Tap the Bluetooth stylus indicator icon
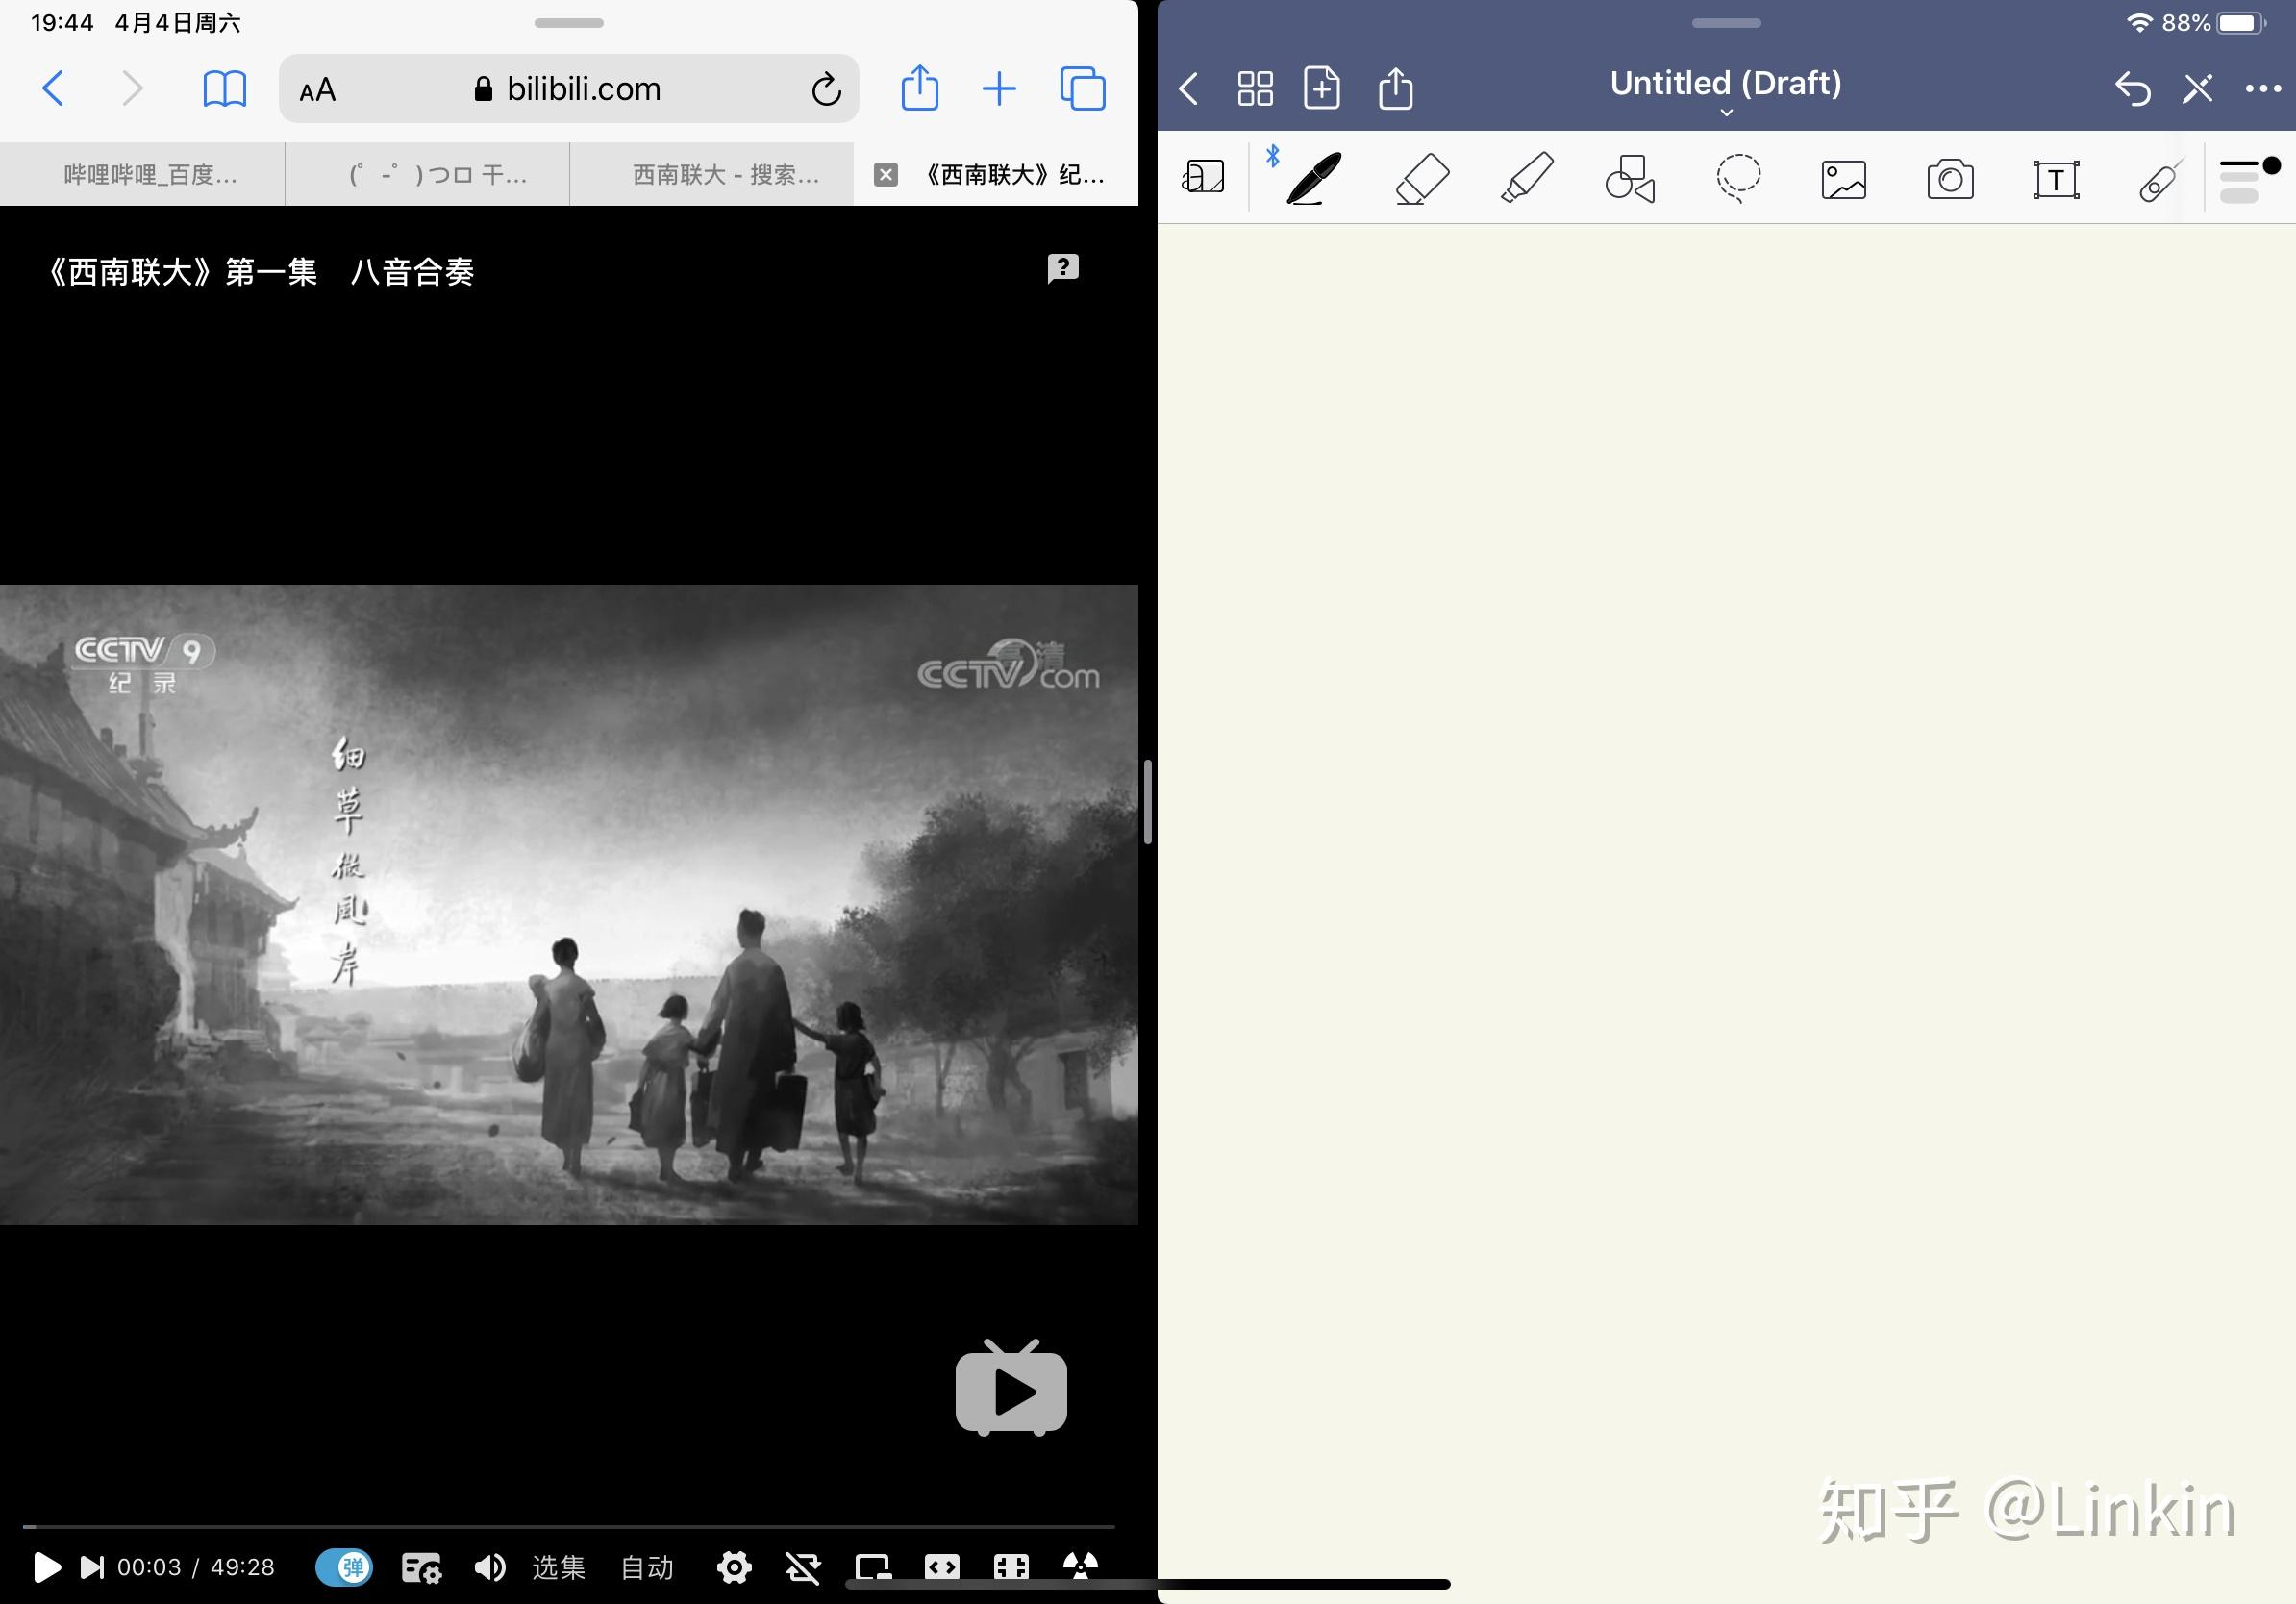 click(1273, 156)
